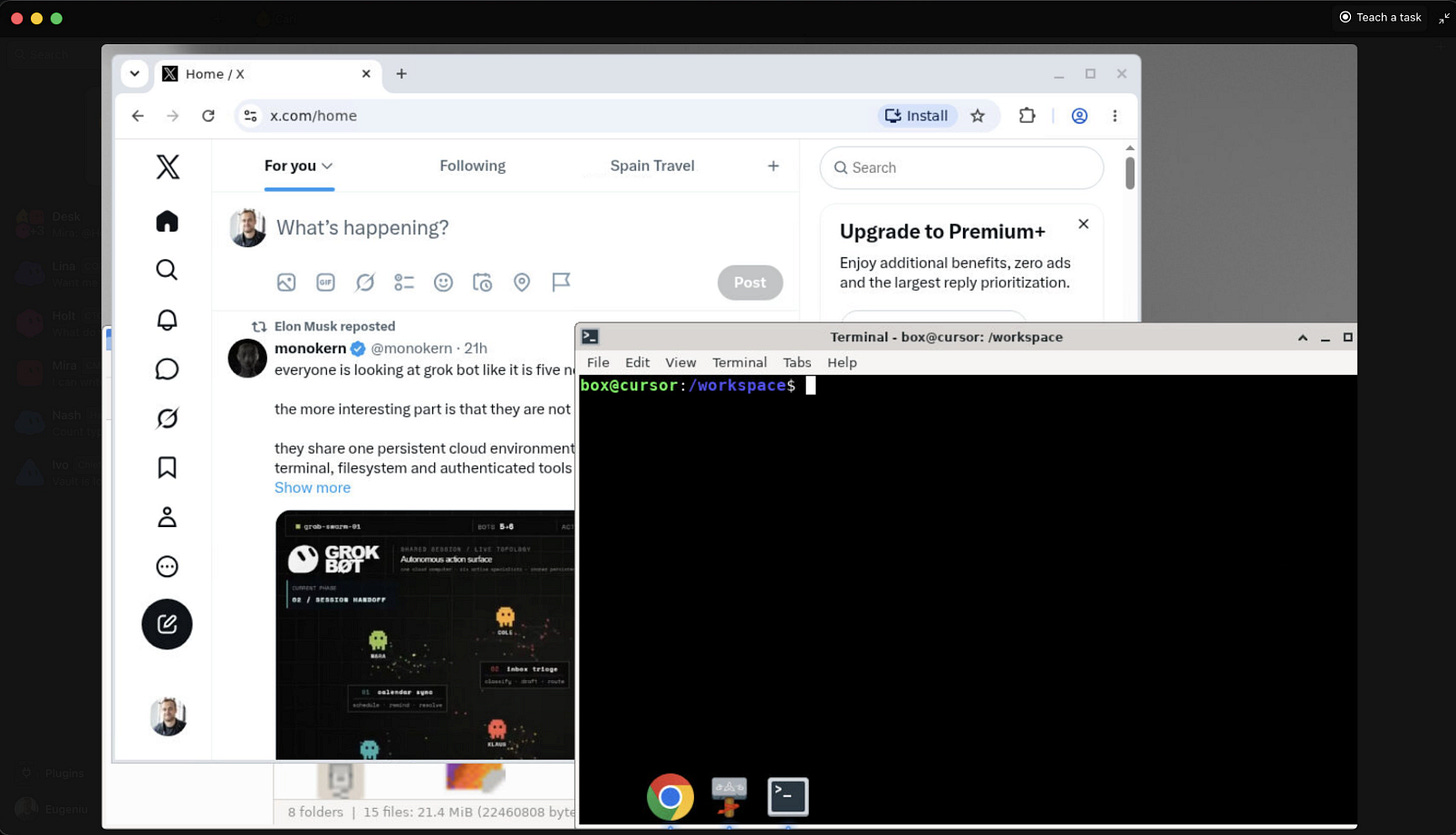Open the Help menu in Terminal
The image size is (1456, 835).
point(842,362)
